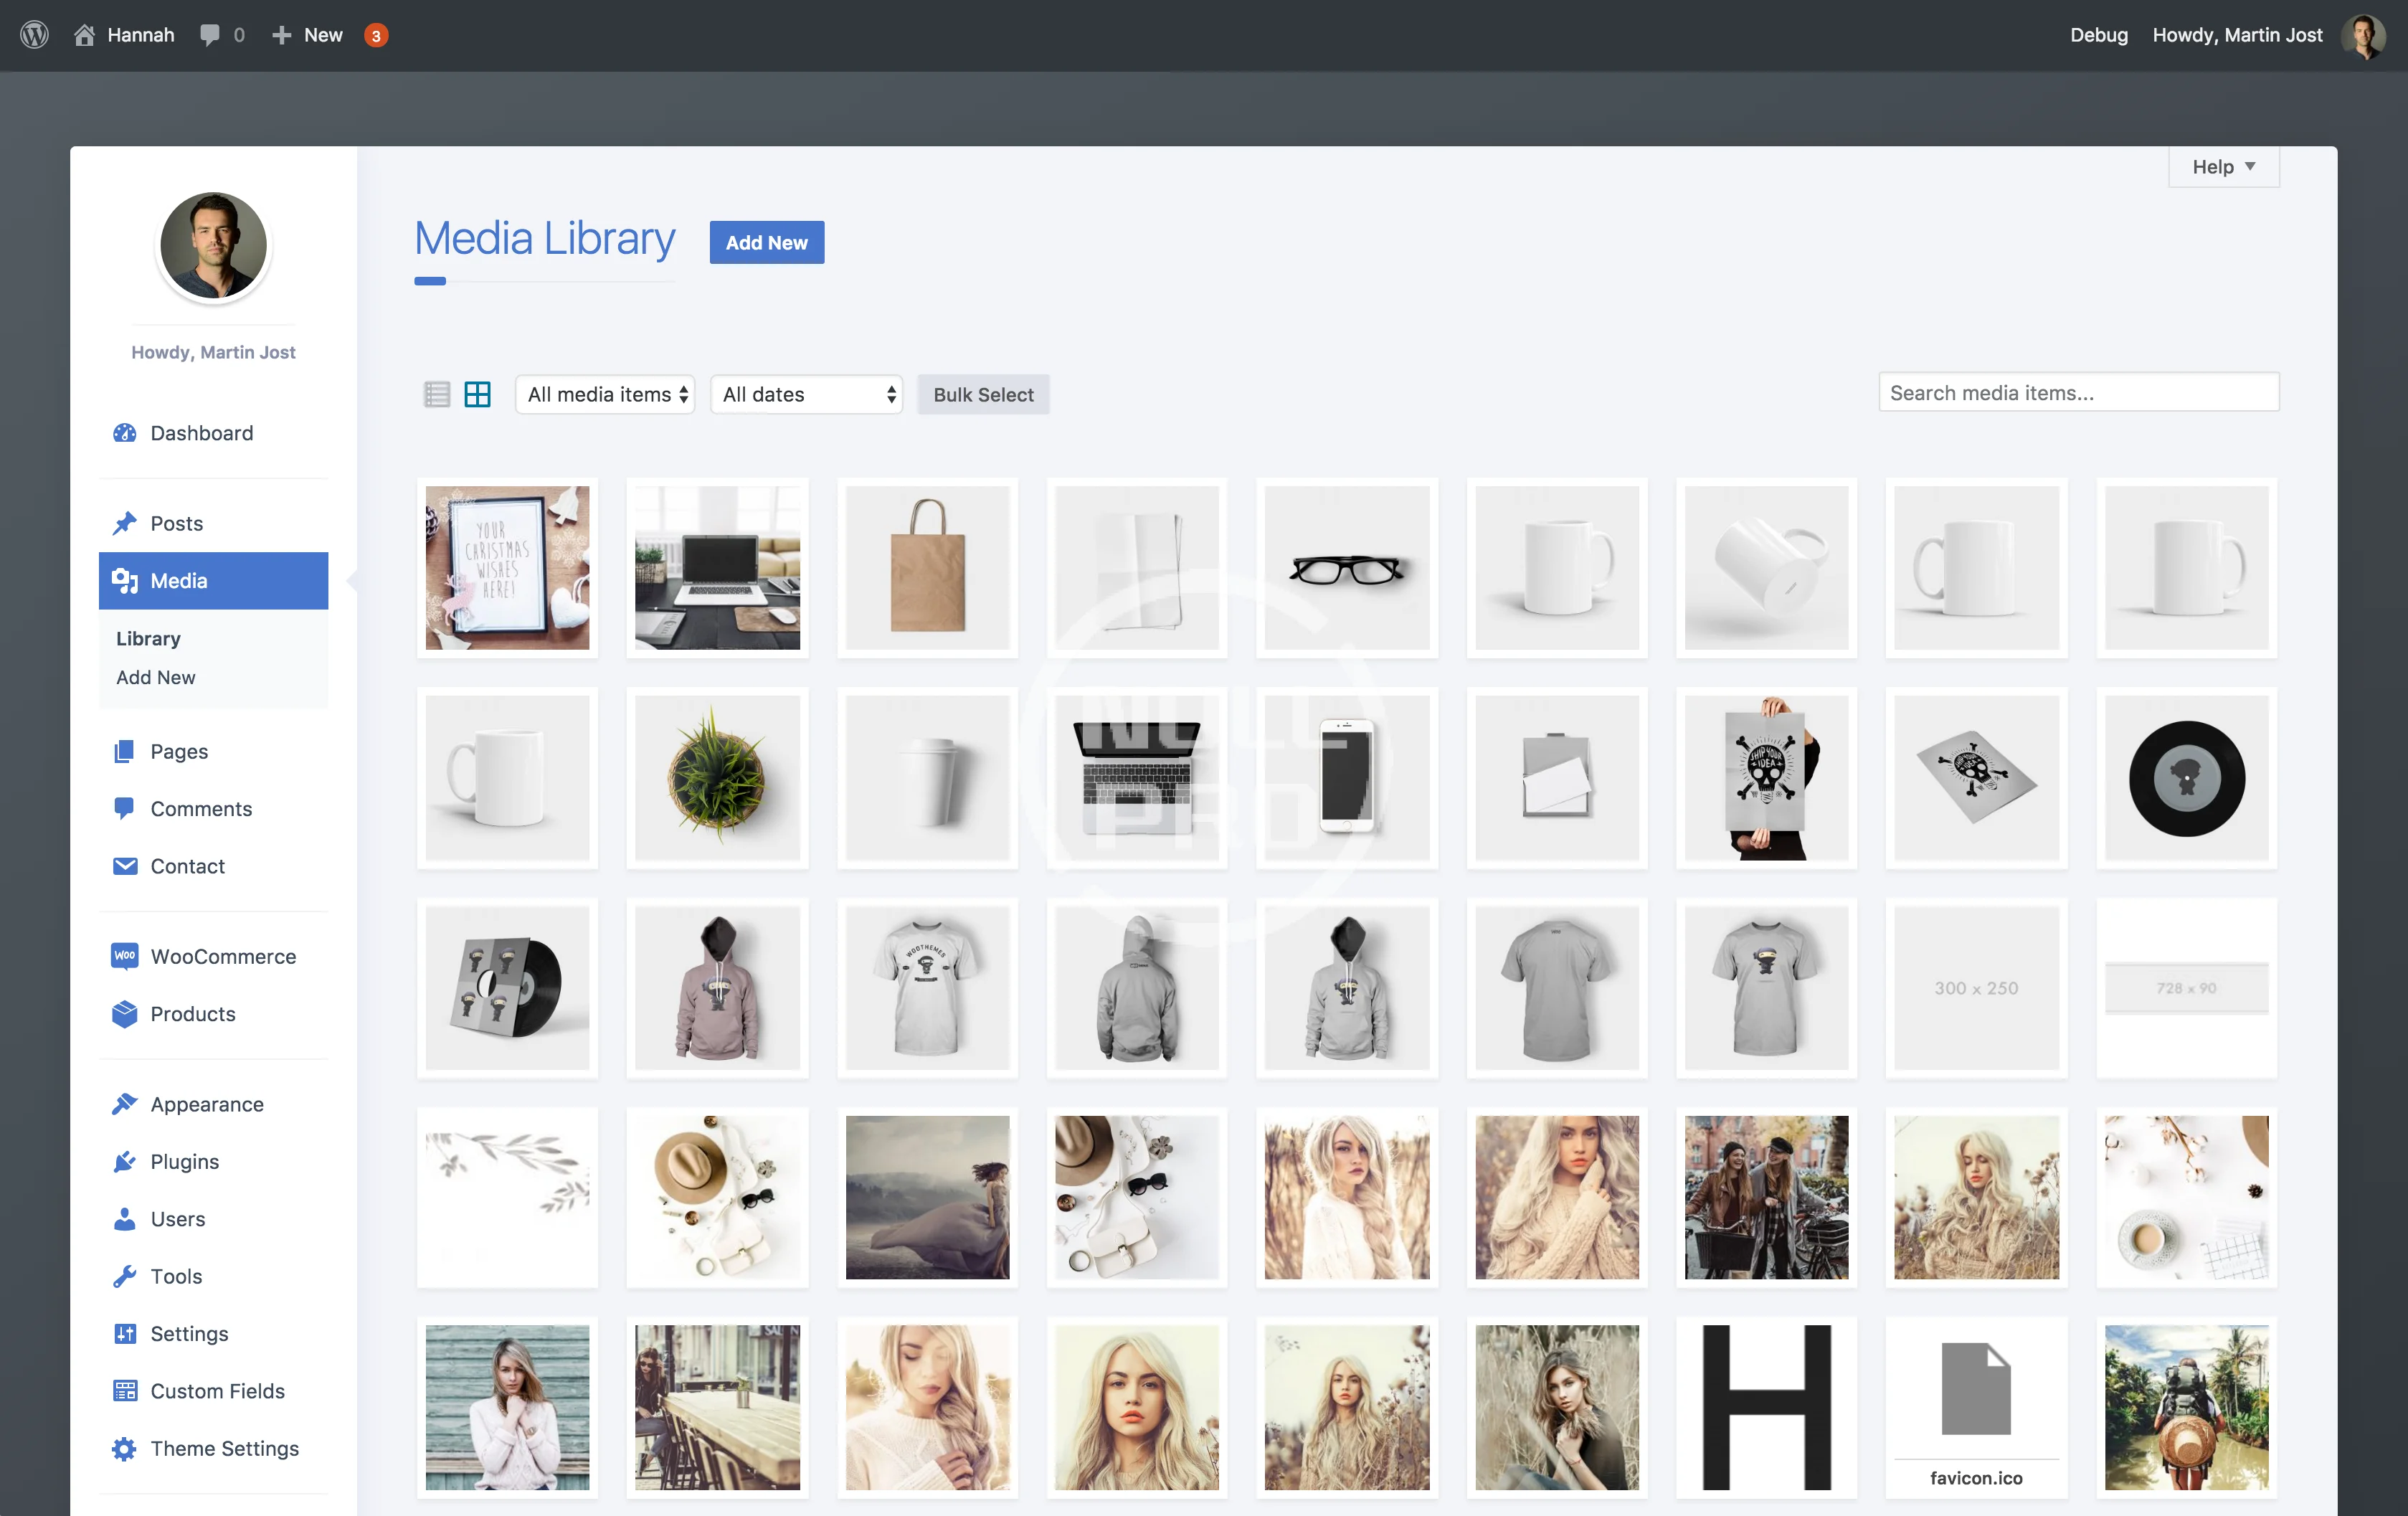The width and height of the screenshot is (2408, 1516).
Task: Switch to list view mode
Action: pos(437,394)
